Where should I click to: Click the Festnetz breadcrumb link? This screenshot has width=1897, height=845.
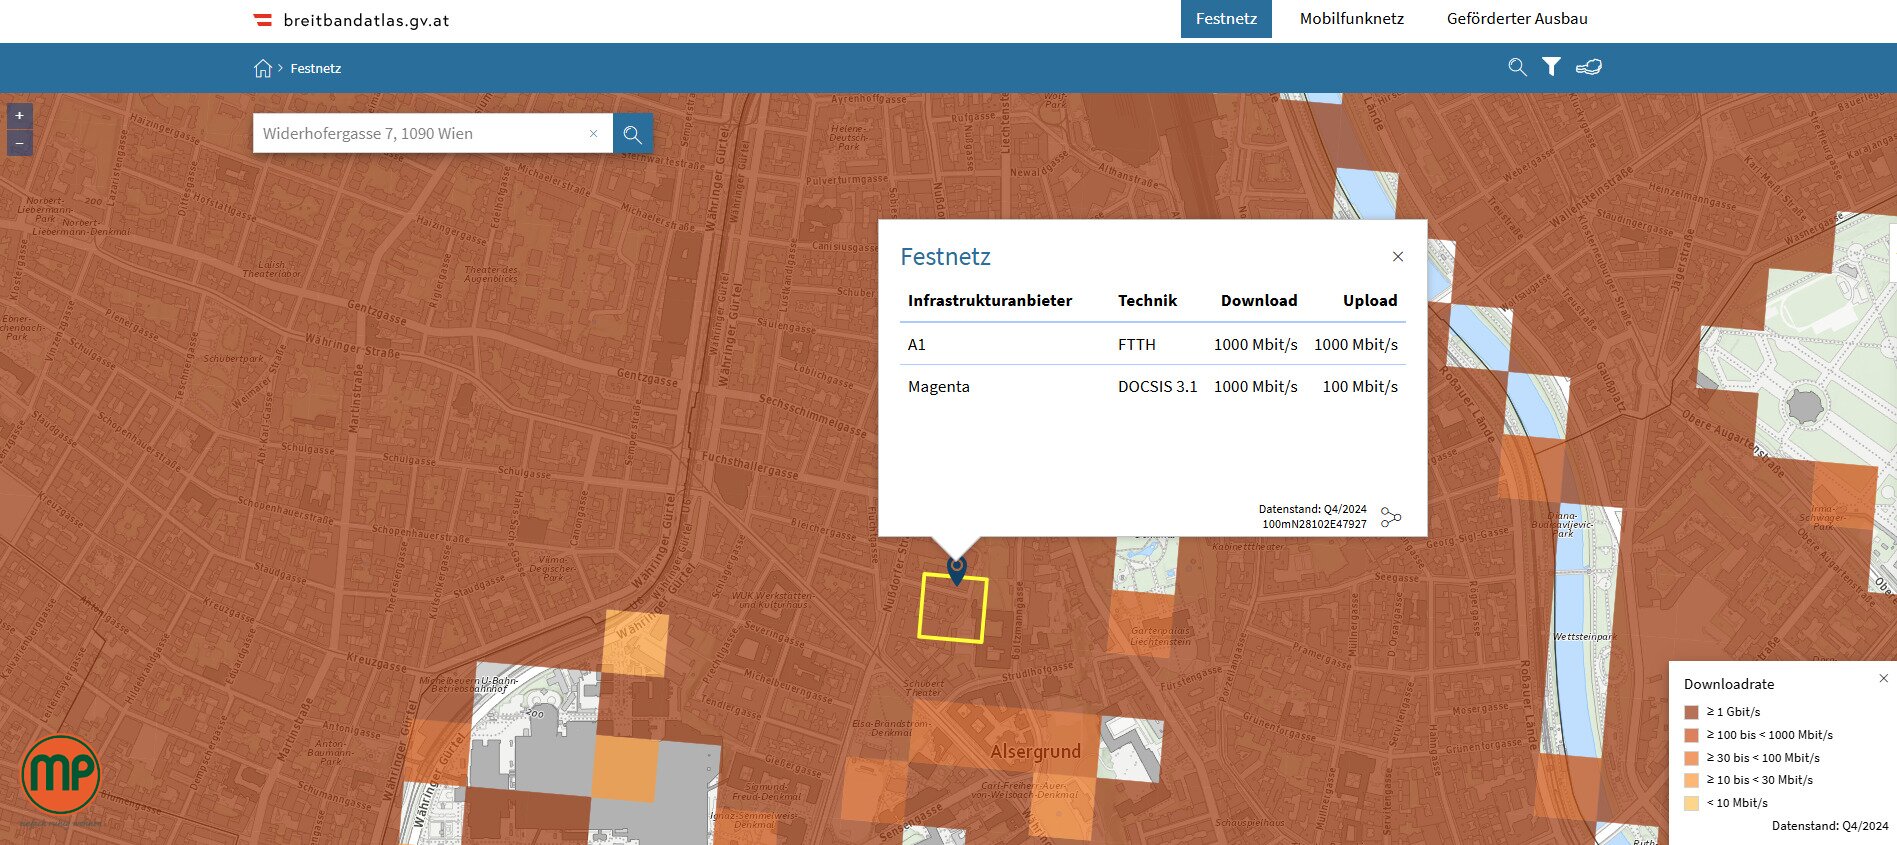(x=316, y=68)
